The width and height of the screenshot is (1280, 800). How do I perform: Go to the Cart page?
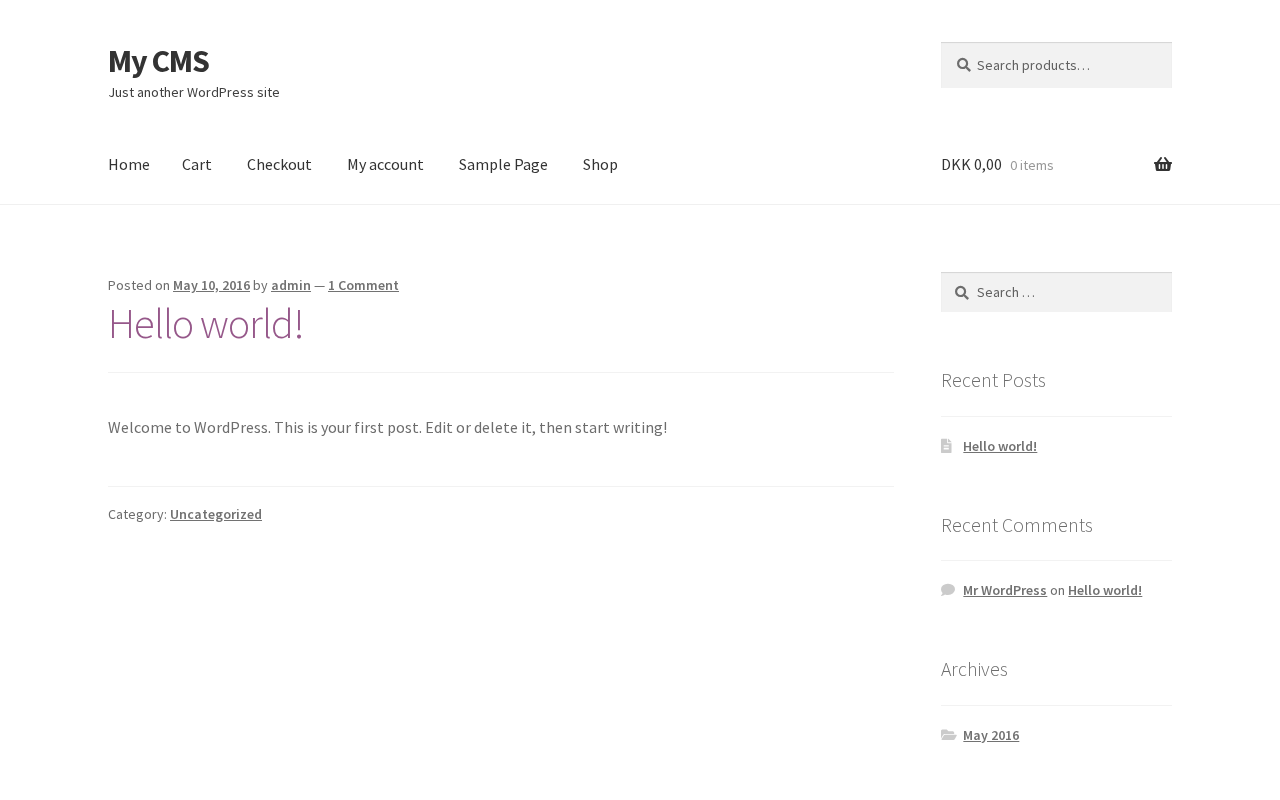point(197,164)
